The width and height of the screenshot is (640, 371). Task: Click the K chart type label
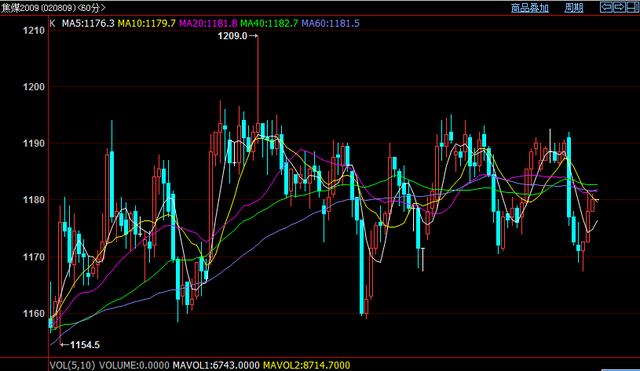(x=52, y=23)
